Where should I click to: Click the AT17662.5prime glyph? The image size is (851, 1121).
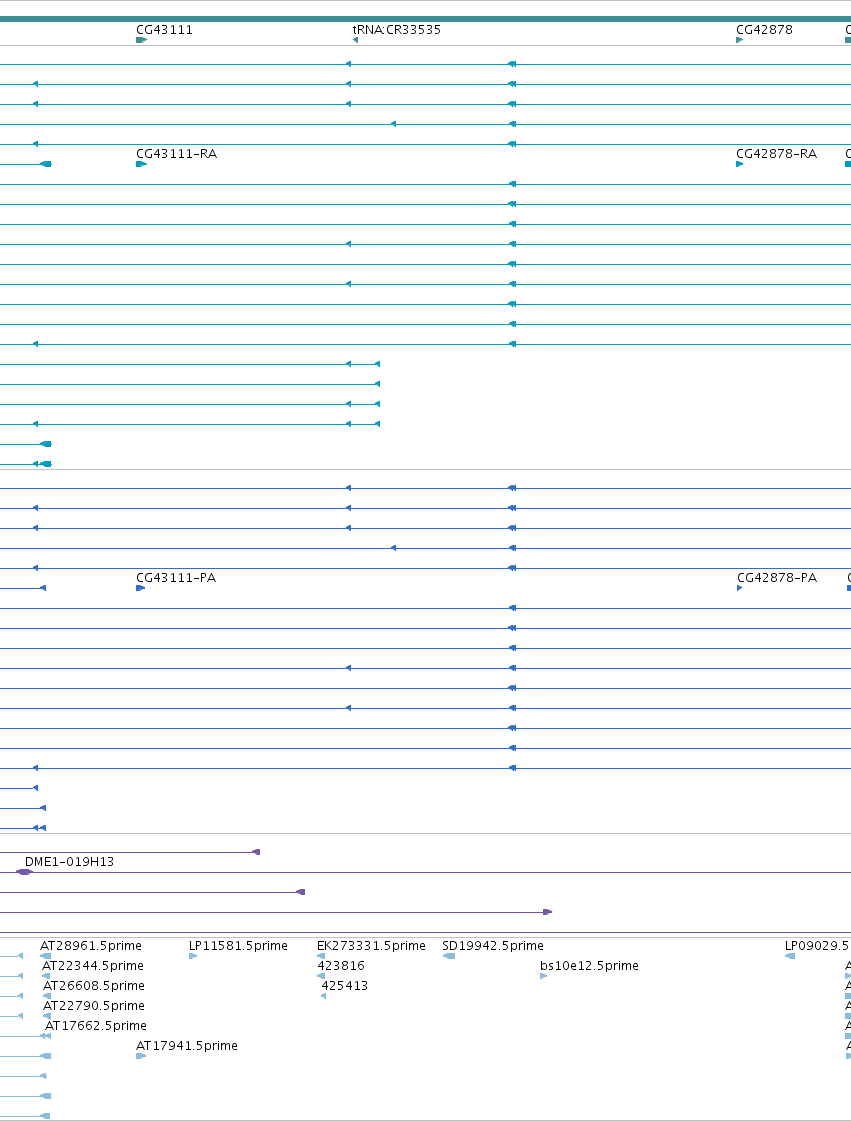pyautogui.click(x=46, y=1036)
